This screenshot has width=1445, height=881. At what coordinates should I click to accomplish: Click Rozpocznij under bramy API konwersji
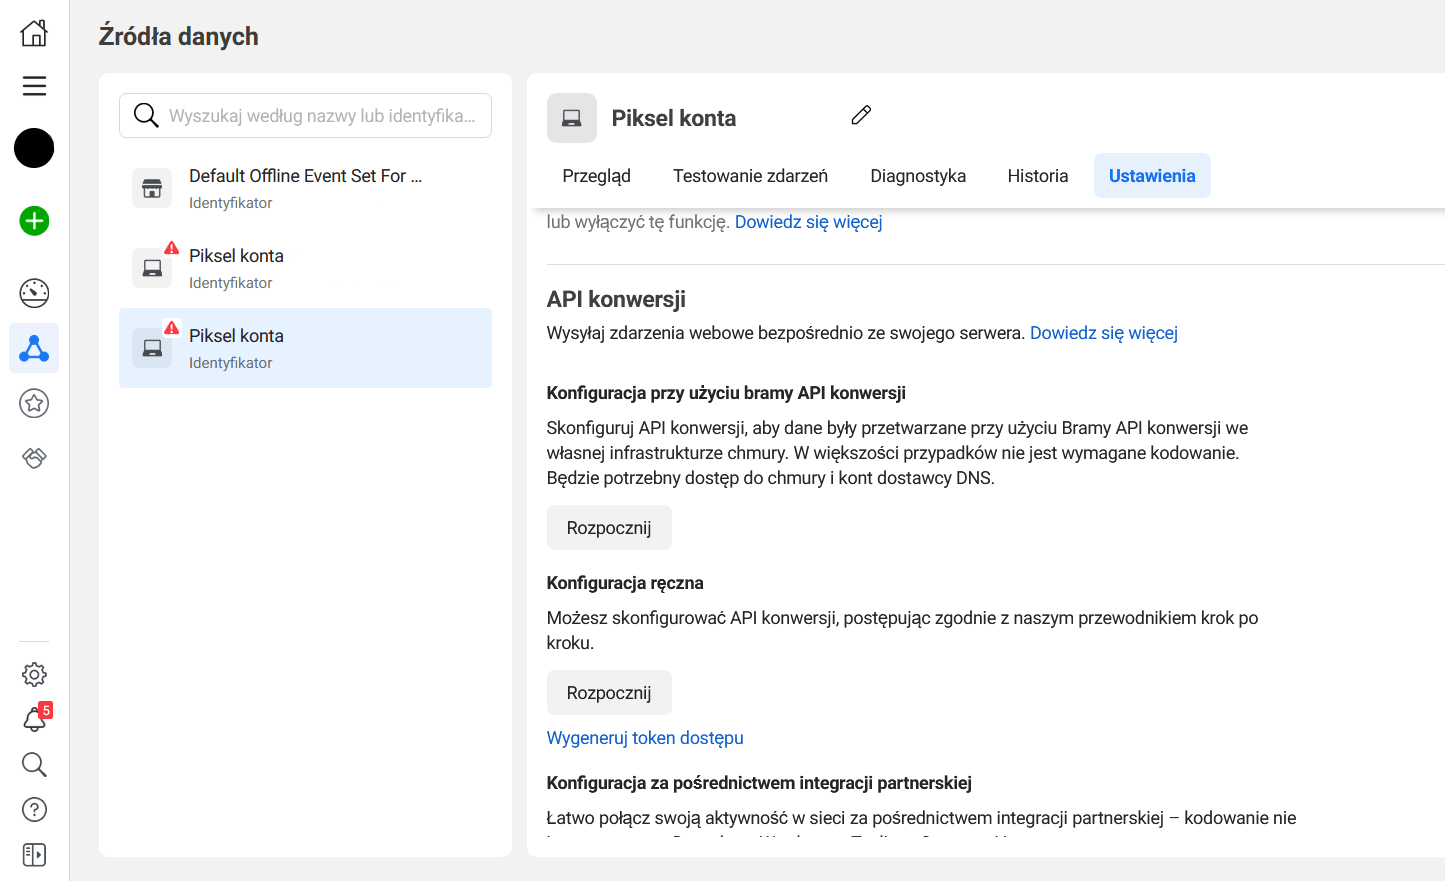point(608,528)
